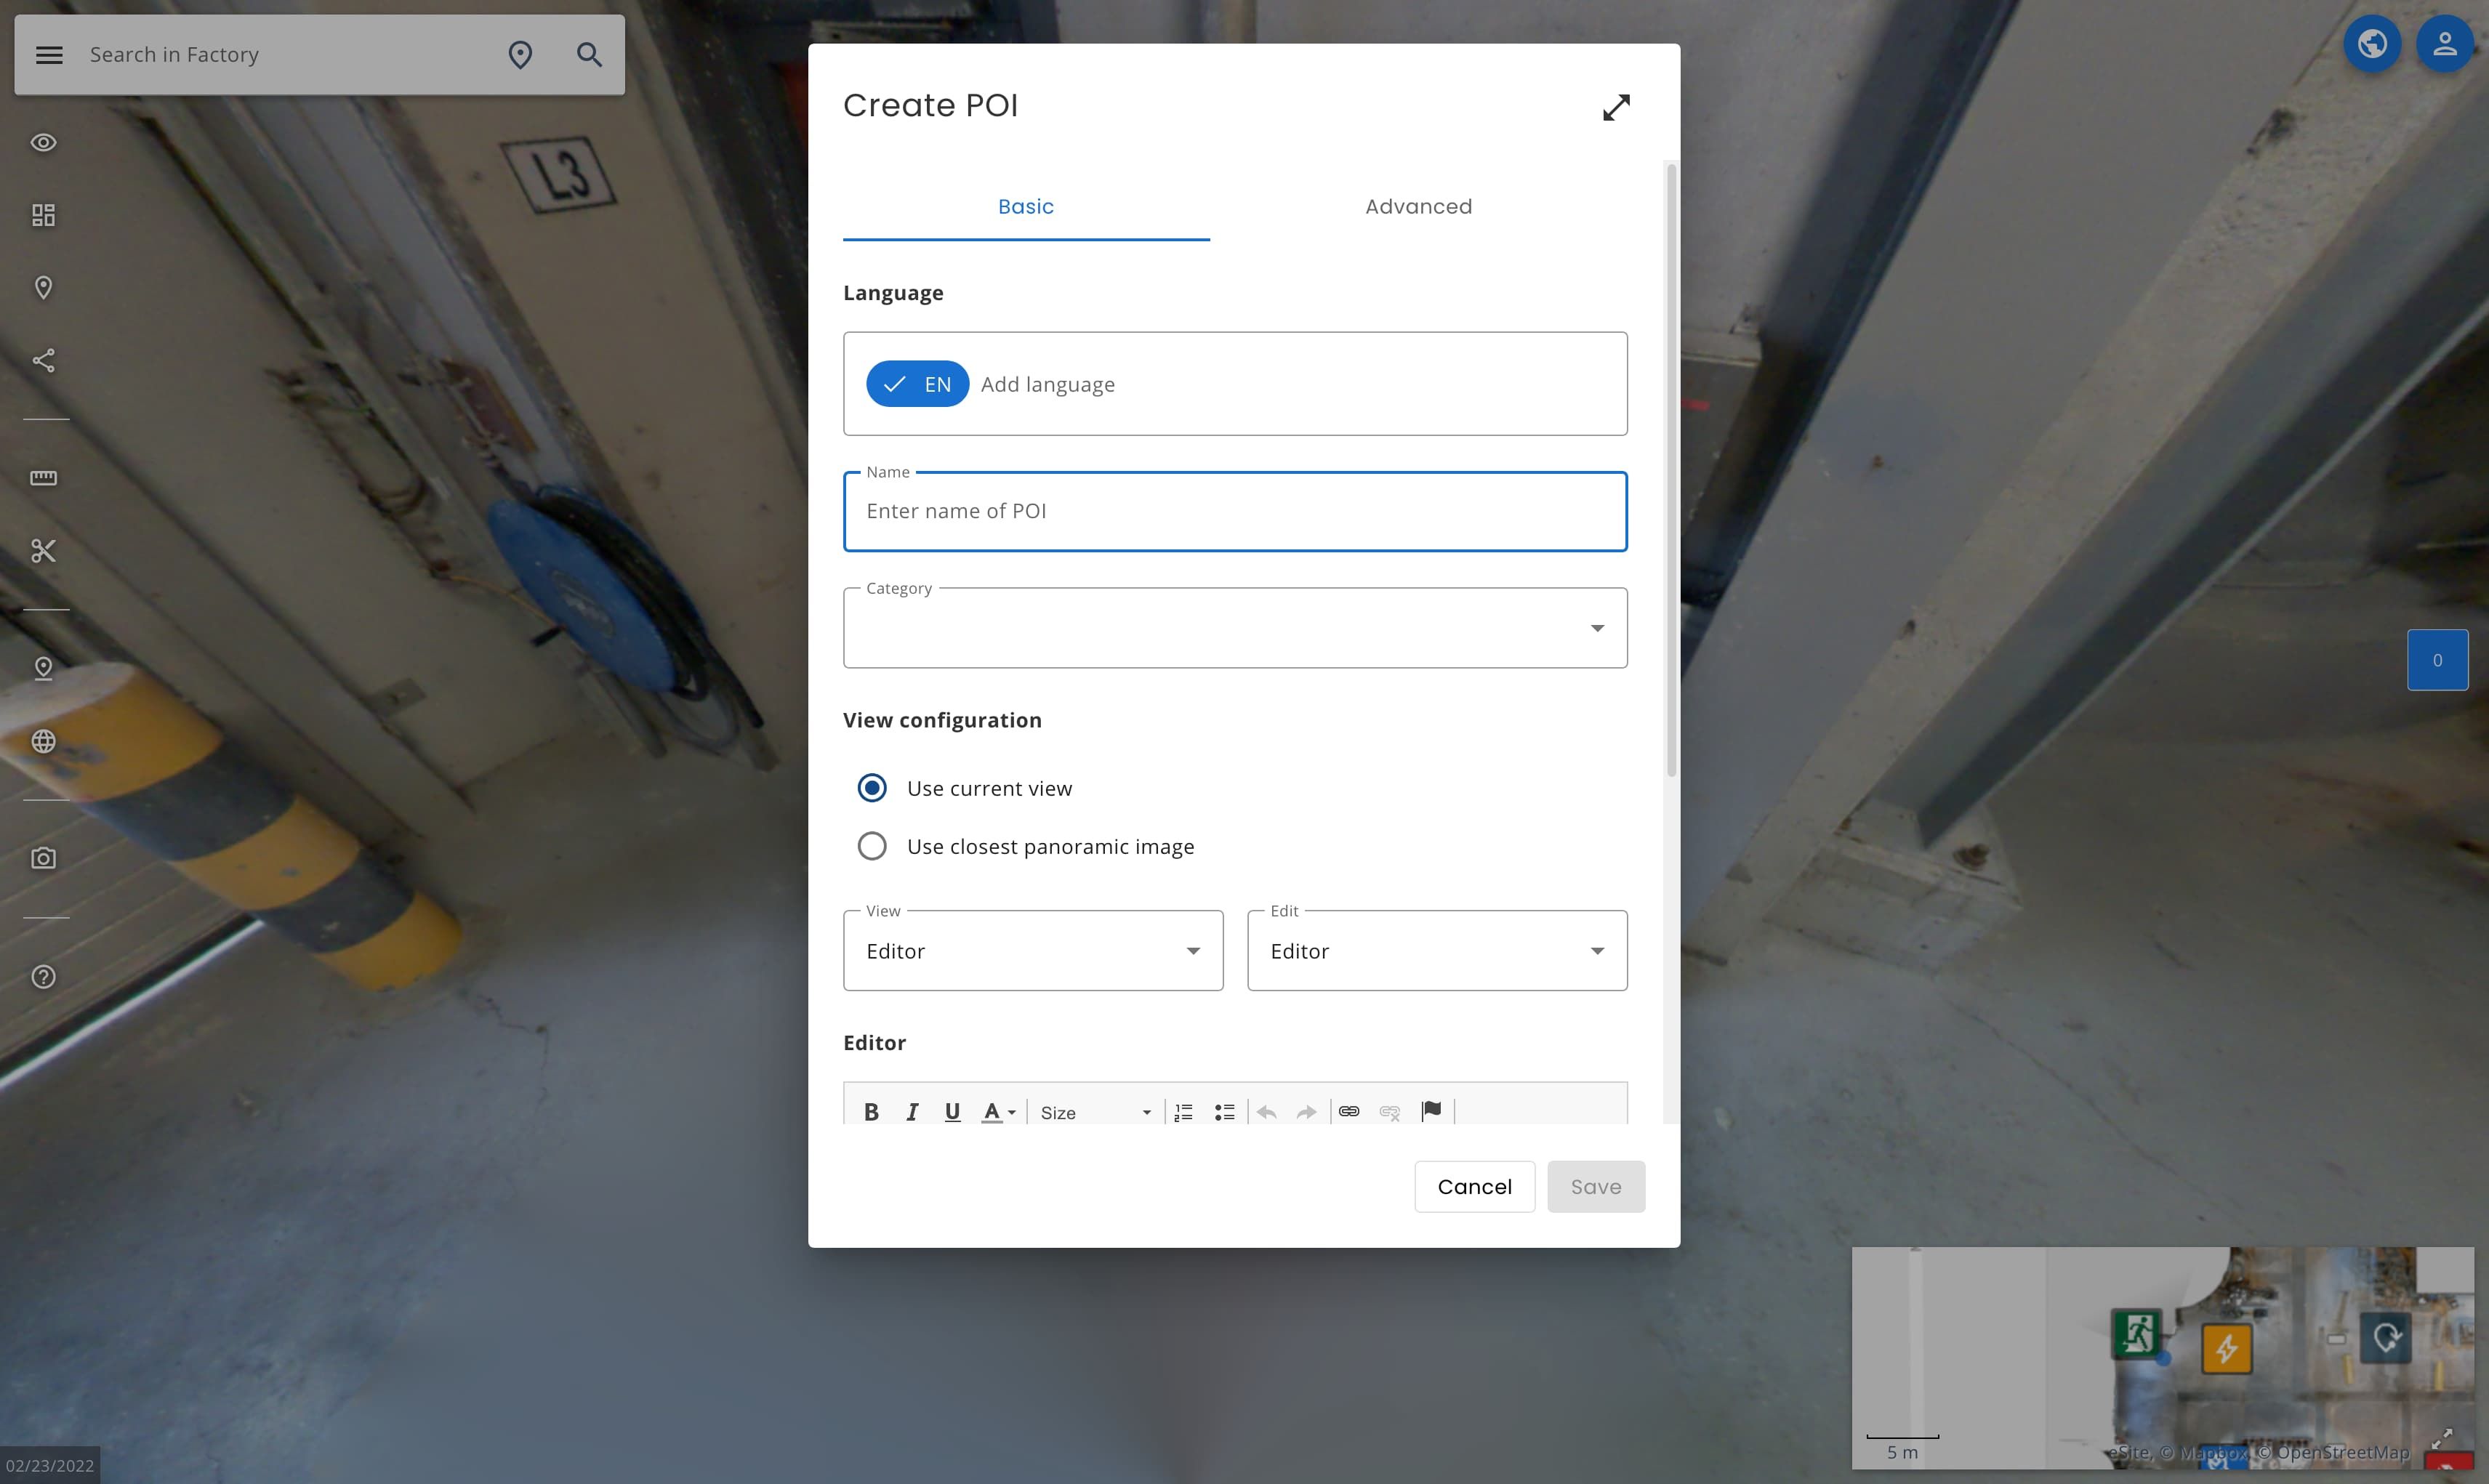Select Use closest panoramic image option
Image resolution: width=2489 pixels, height=1484 pixels.
(x=872, y=846)
